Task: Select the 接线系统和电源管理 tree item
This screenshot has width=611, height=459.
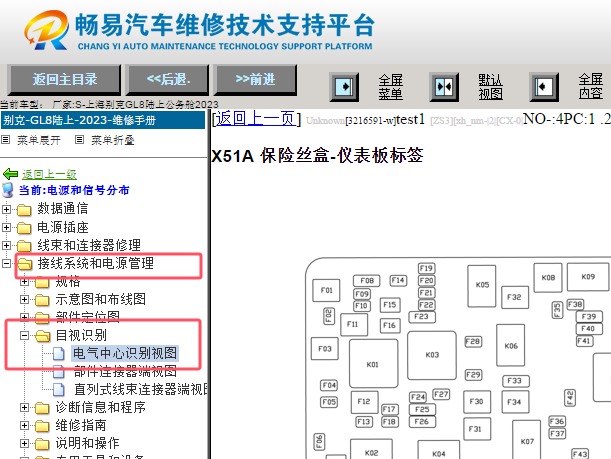Action: 95,263
